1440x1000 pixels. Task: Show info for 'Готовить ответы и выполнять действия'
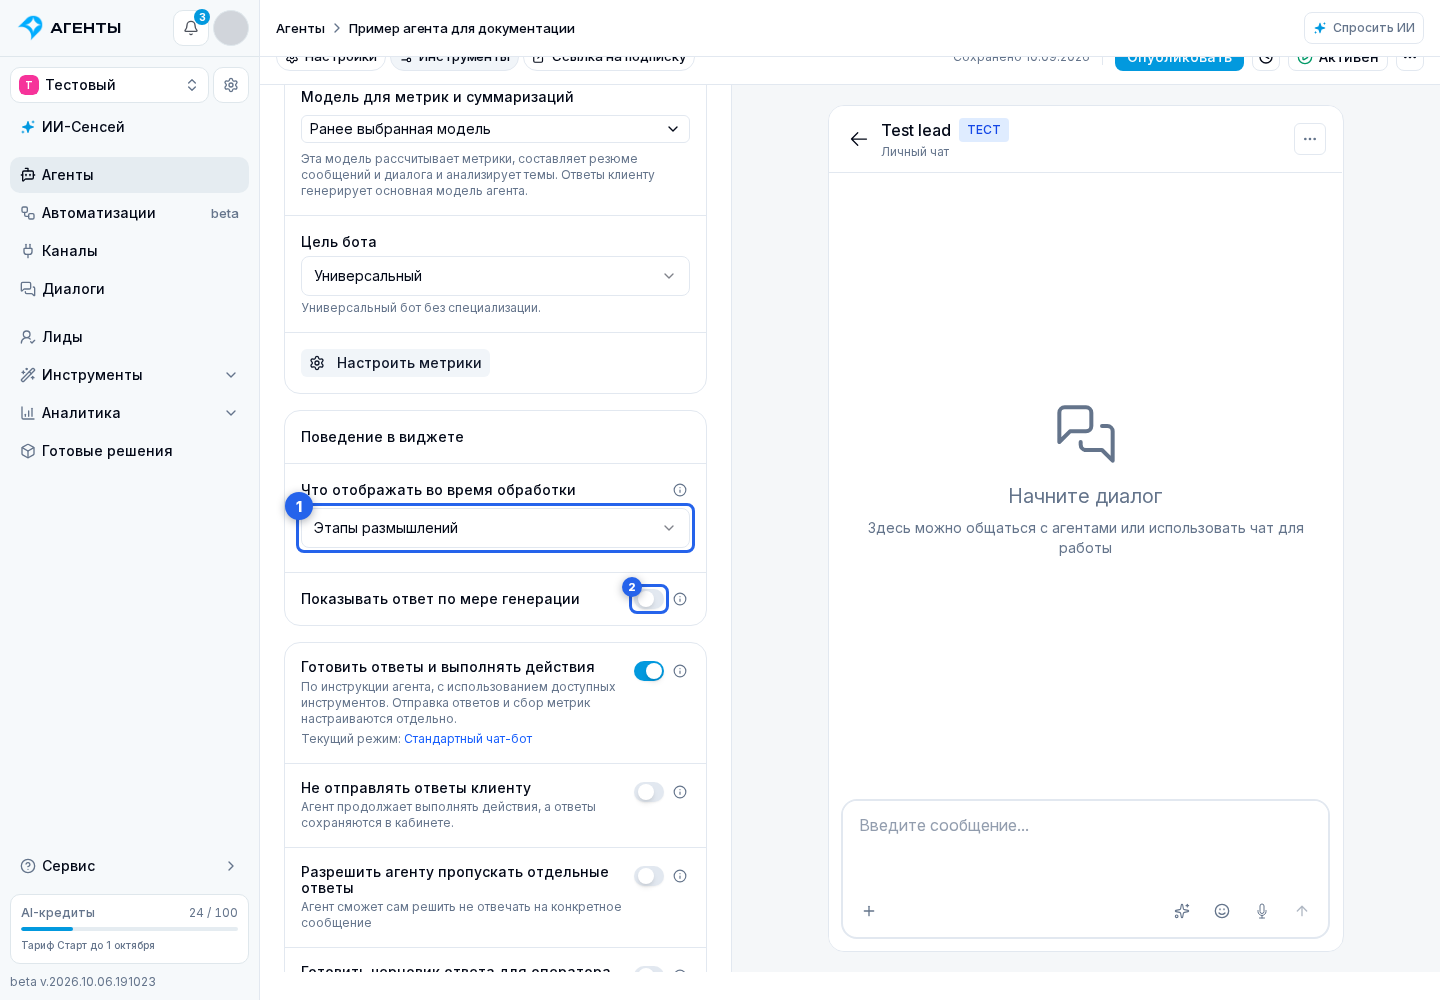[680, 671]
